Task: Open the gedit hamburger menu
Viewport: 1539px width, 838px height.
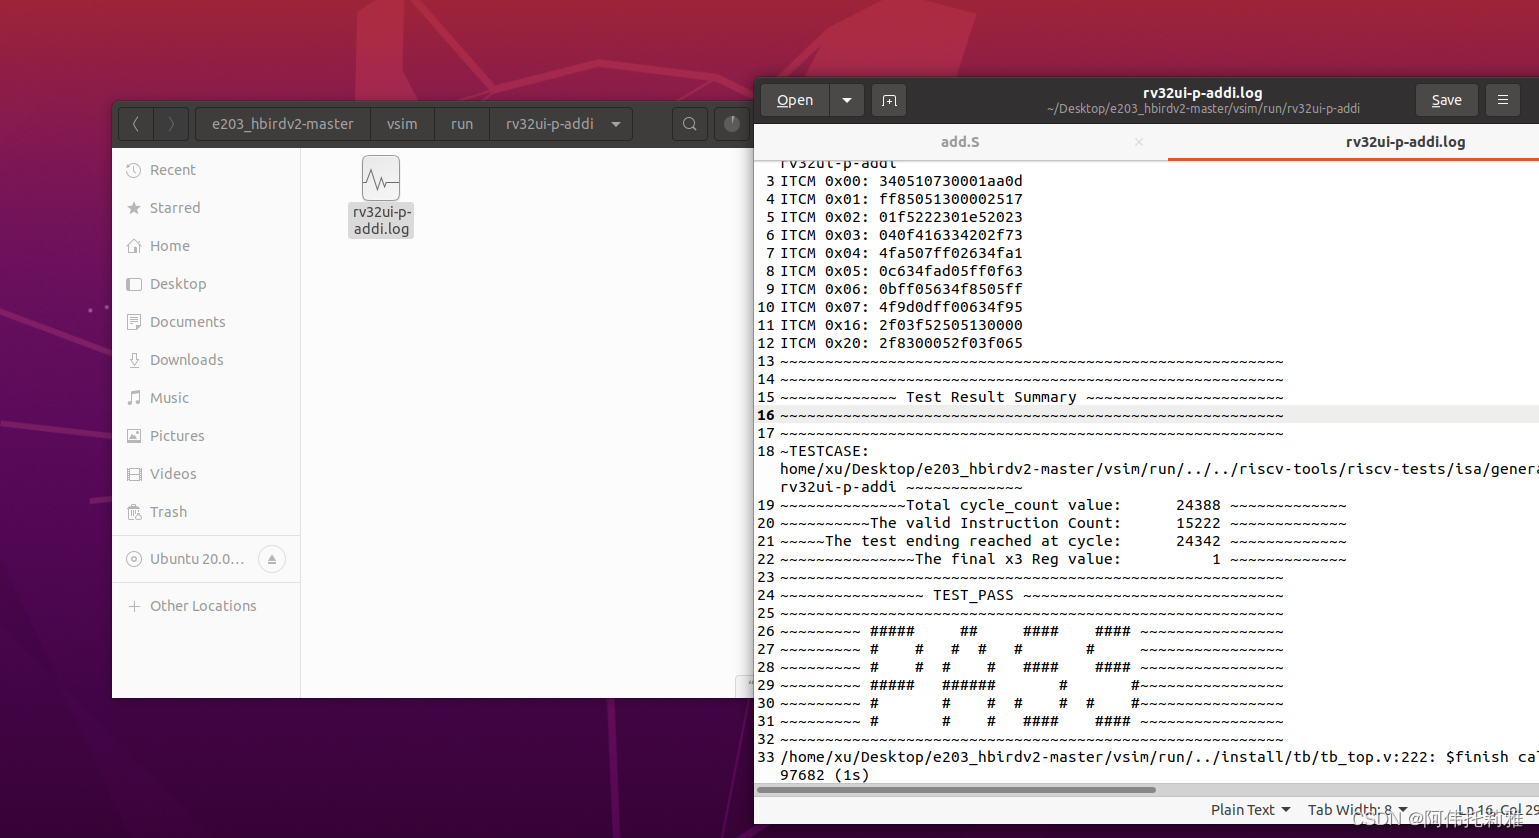Action: (1502, 100)
